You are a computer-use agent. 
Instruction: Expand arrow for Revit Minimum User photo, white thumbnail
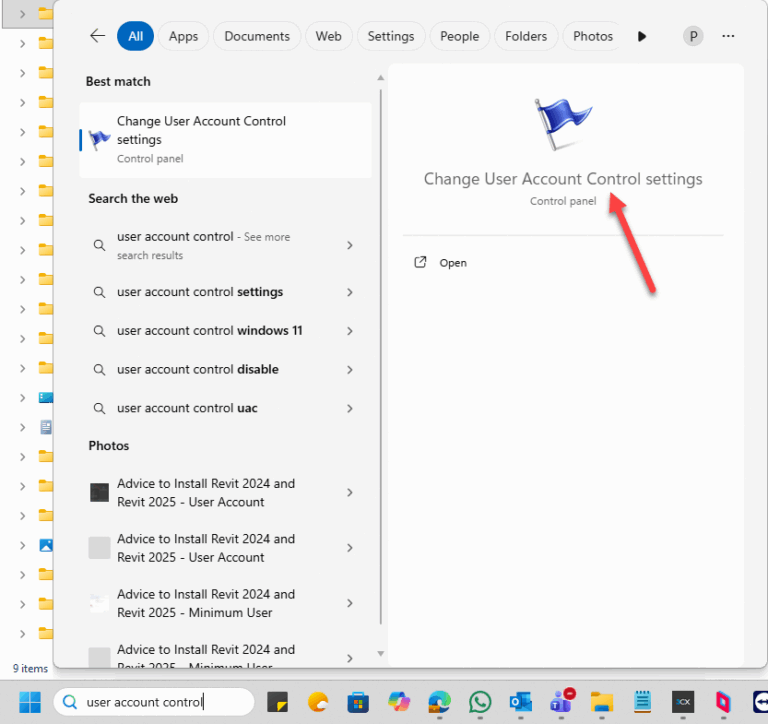tap(350, 603)
